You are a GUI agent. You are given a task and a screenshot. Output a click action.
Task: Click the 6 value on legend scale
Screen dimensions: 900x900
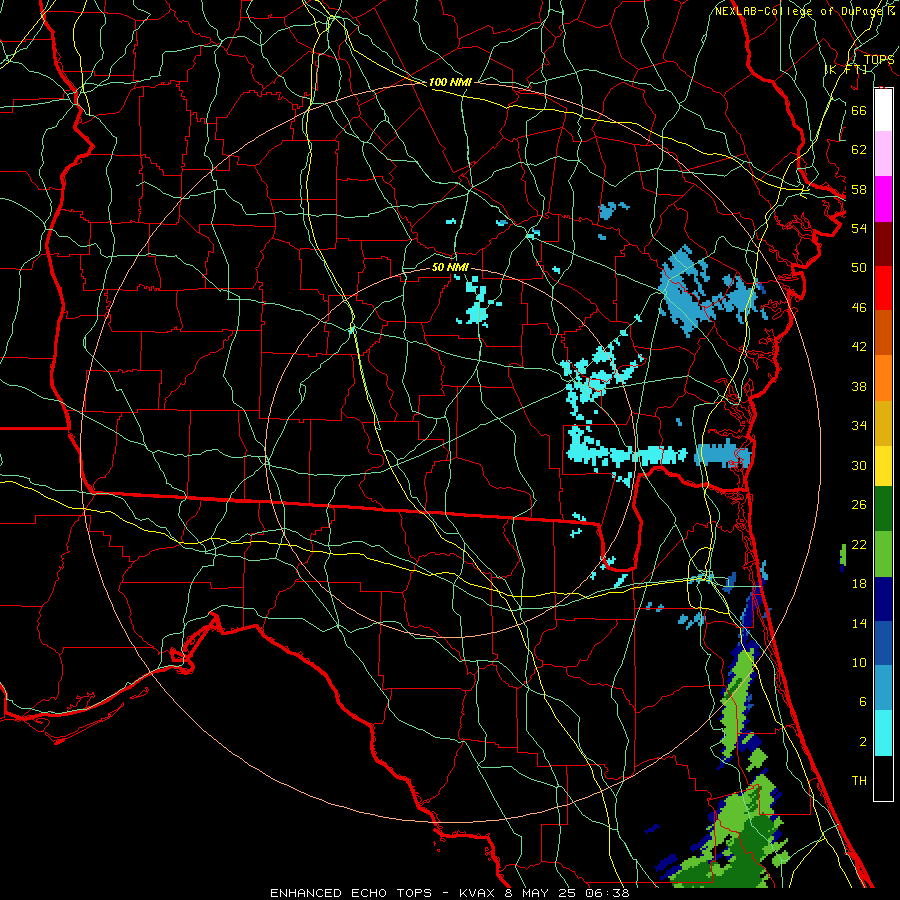point(863,701)
